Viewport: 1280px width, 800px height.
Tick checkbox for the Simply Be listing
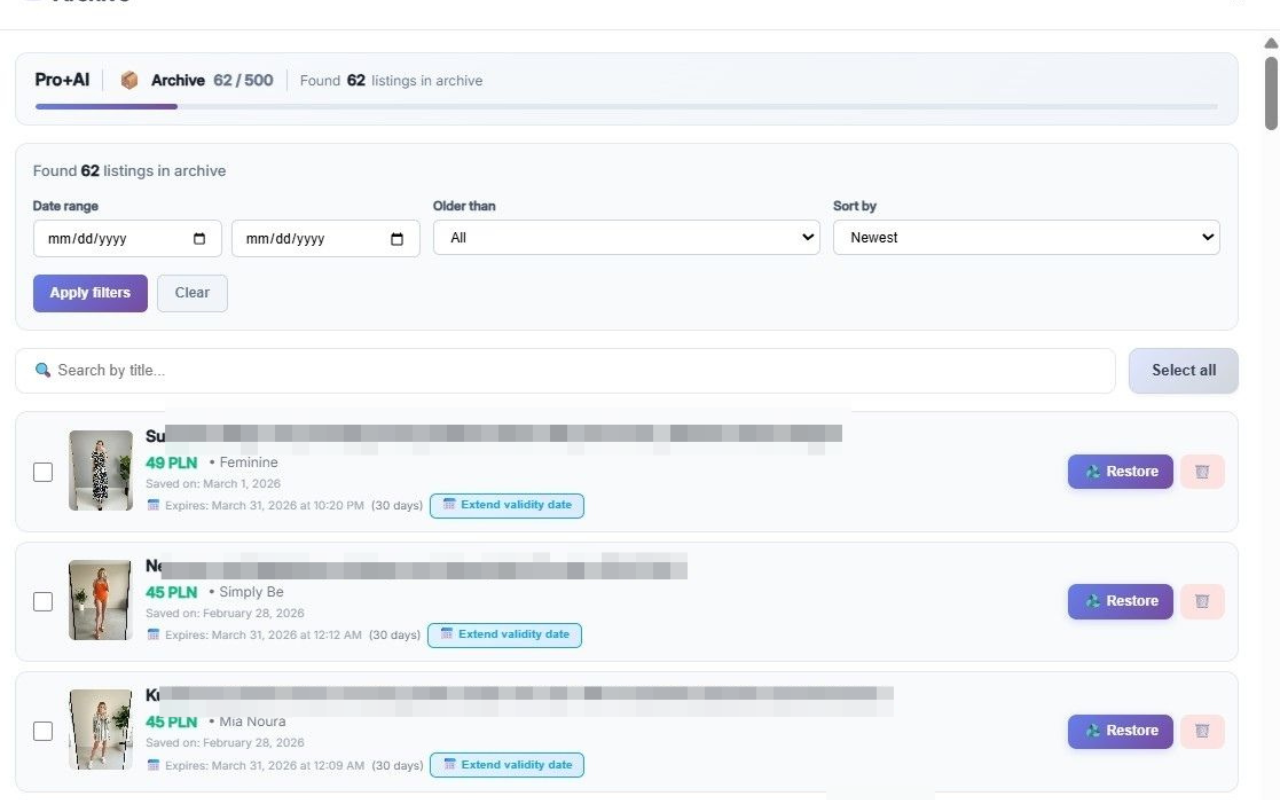(43, 601)
